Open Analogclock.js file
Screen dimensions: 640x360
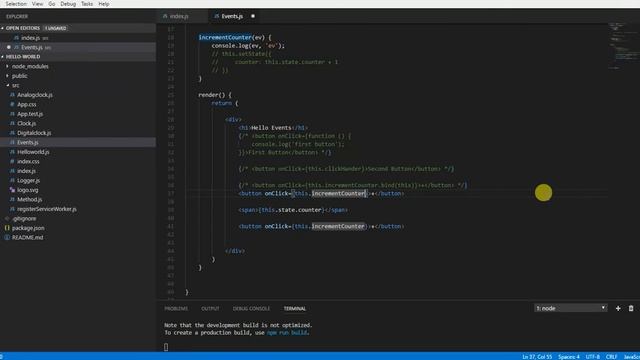(35, 95)
